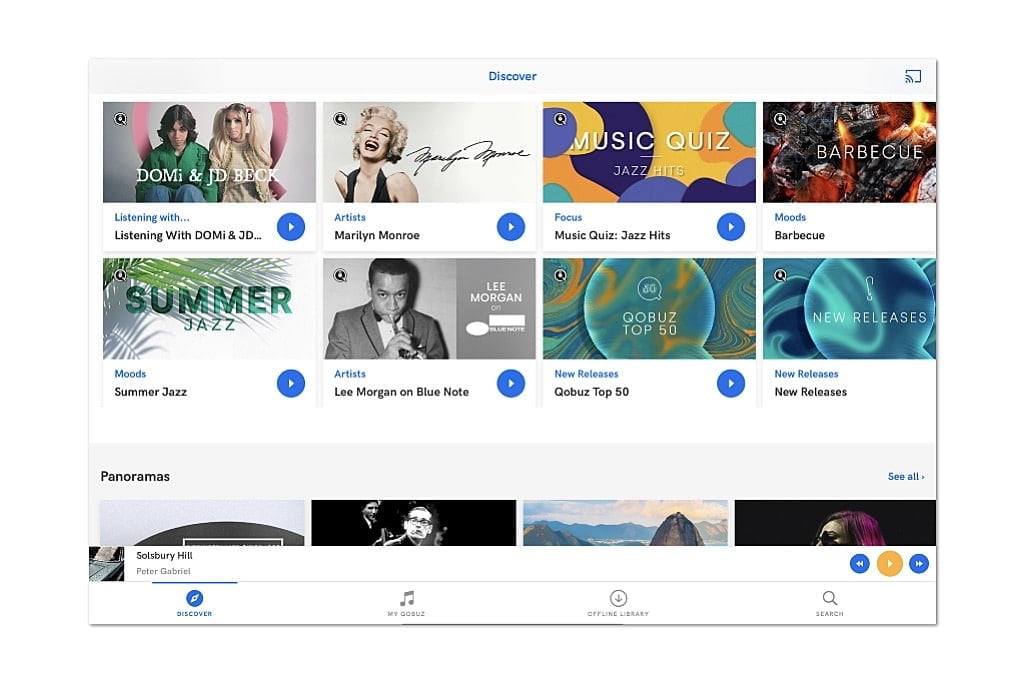Viewport: 1024px width, 683px height.
Task: Open the Search tab
Action: pyautogui.click(x=829, y=603)
